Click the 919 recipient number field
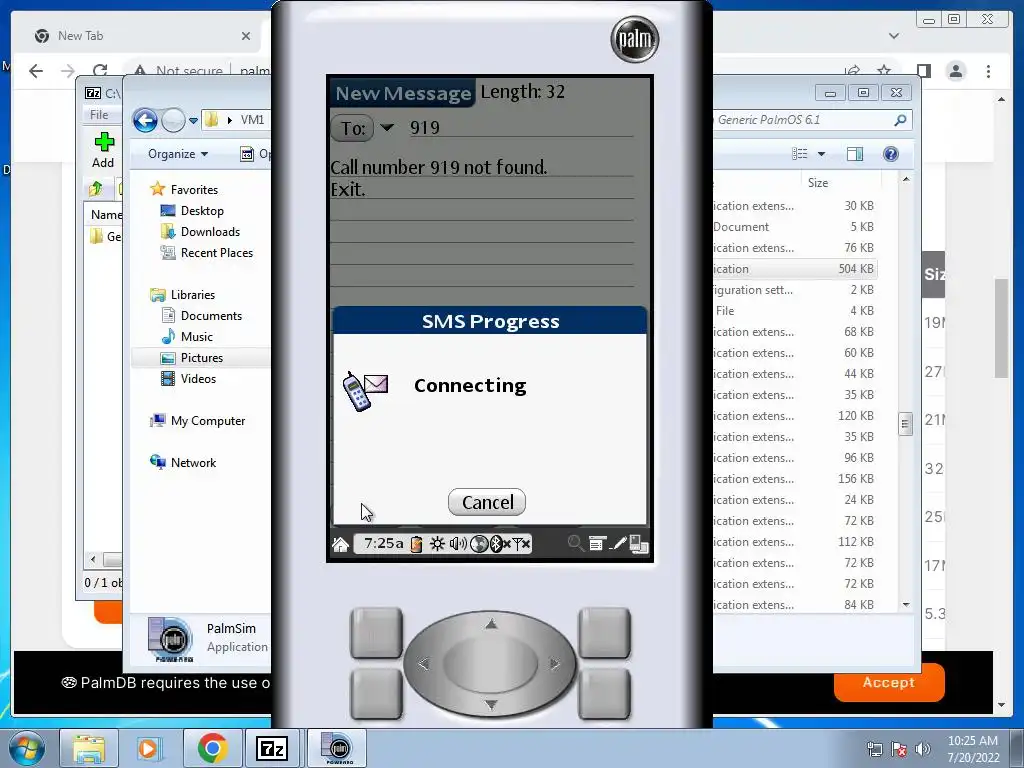Screen dimensions: 1024x768 coord(521,127)
